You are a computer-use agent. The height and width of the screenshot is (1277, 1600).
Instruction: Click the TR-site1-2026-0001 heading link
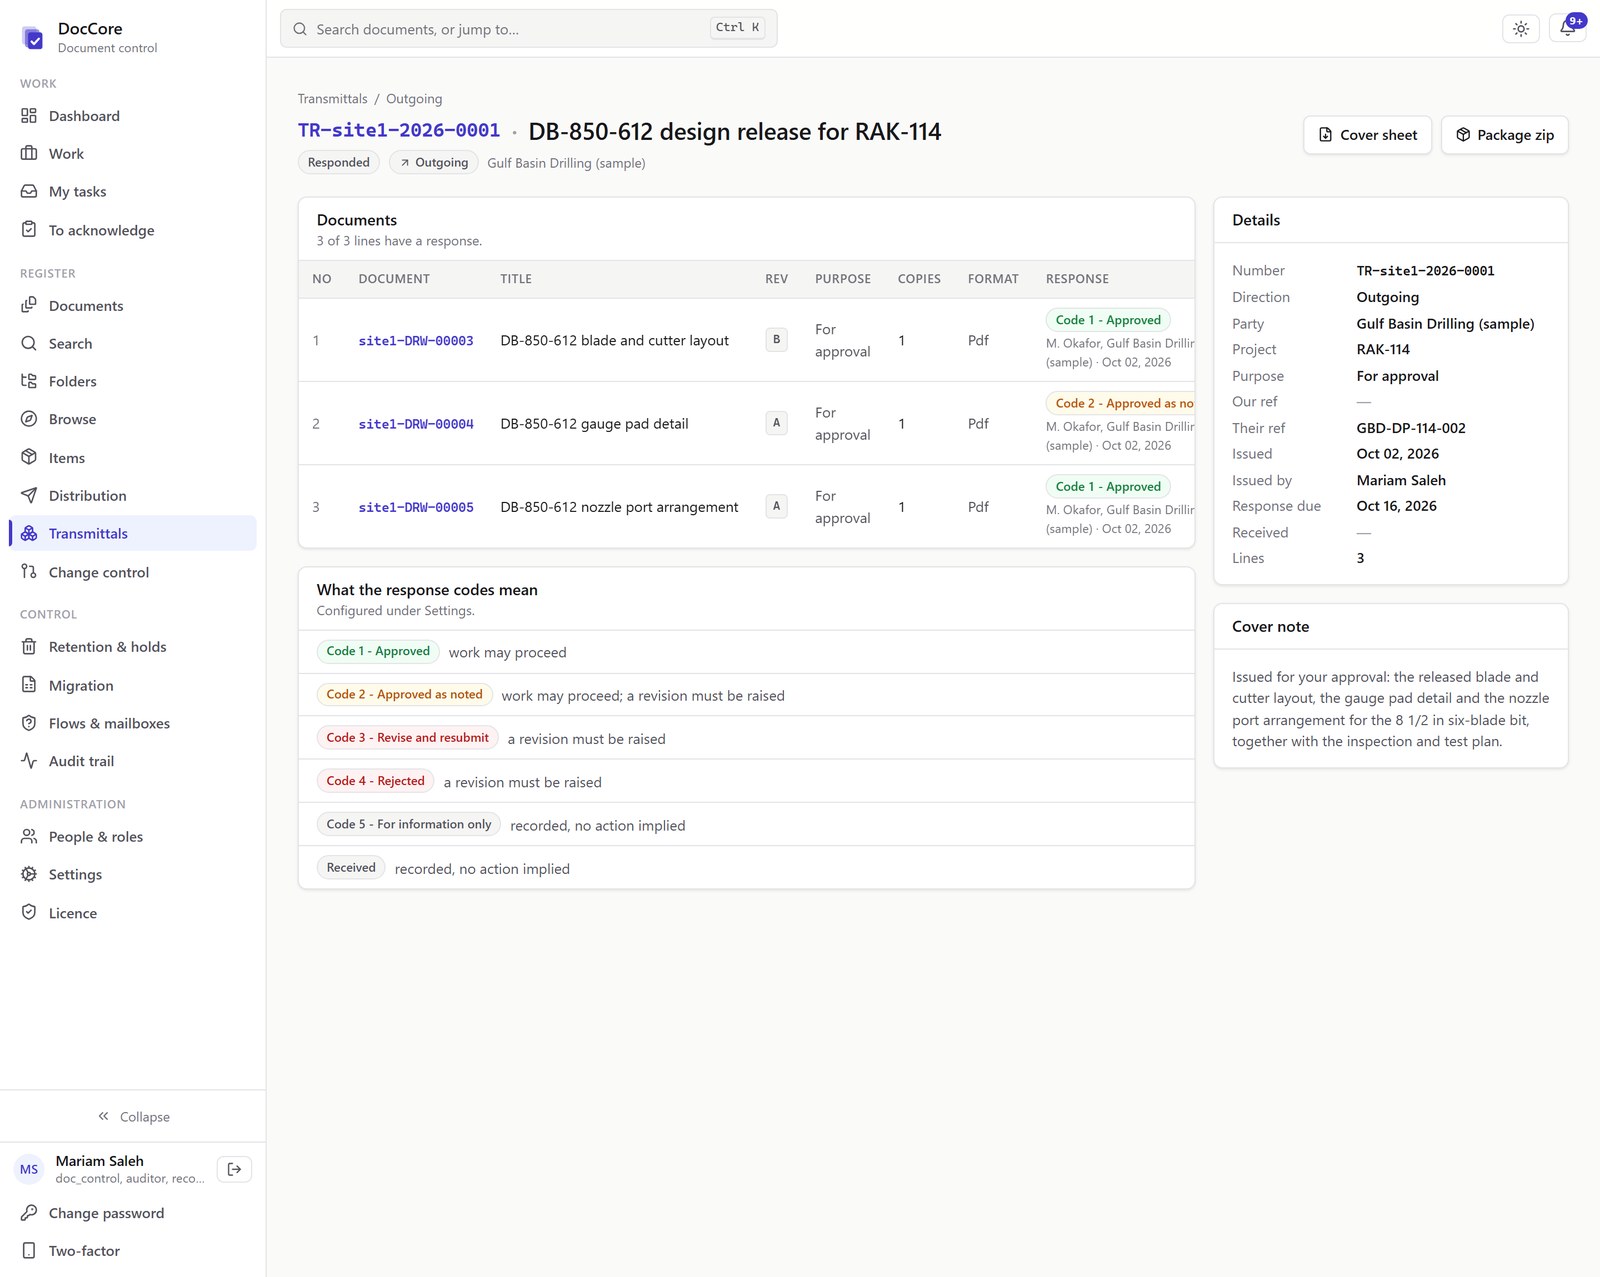click(x=399, y=131)
